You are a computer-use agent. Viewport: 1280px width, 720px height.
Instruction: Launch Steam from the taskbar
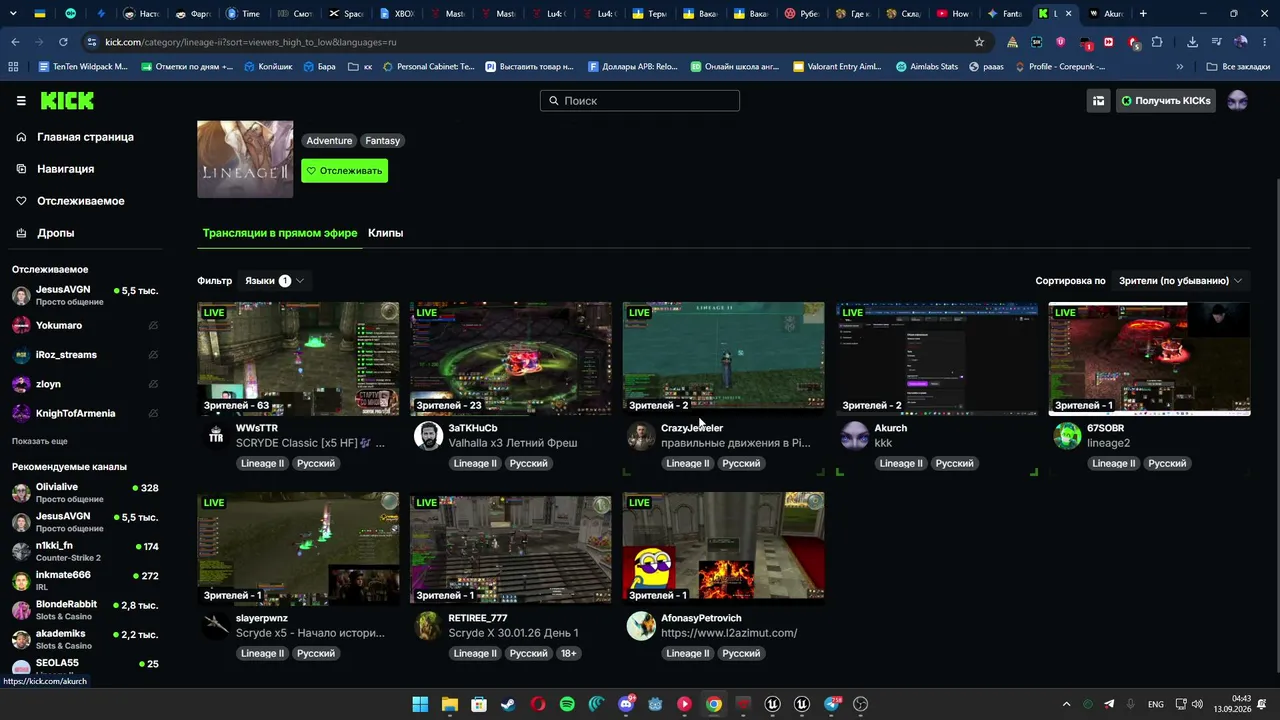[x=508, y=704]
